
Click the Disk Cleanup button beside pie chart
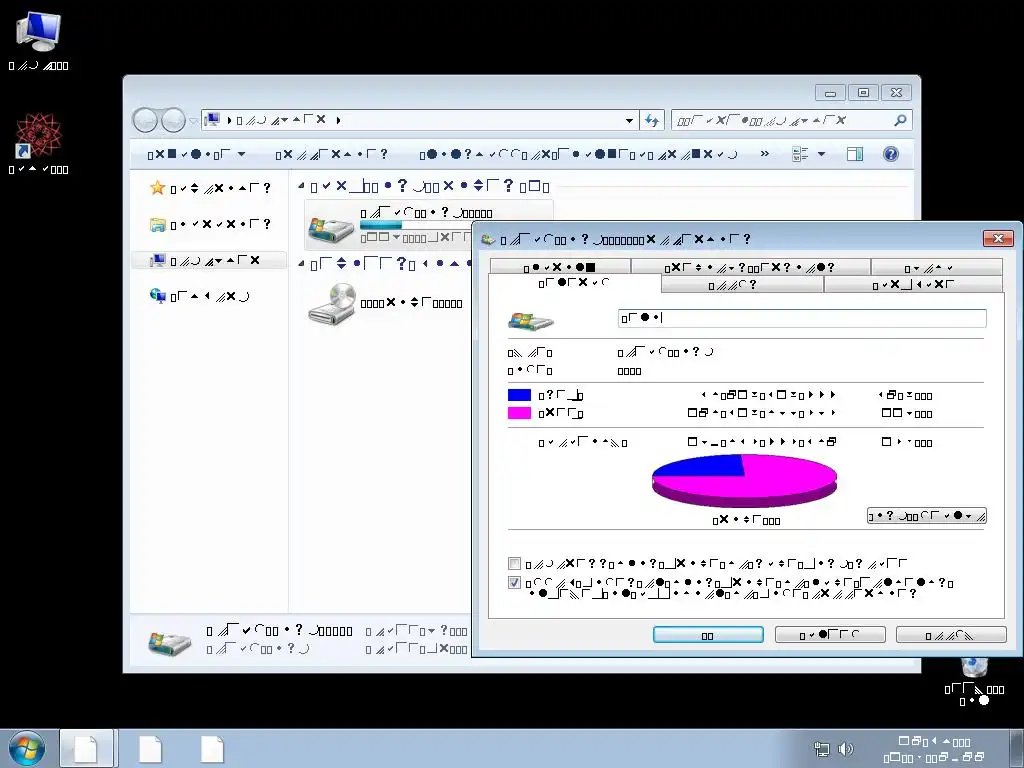click(926, 515)
